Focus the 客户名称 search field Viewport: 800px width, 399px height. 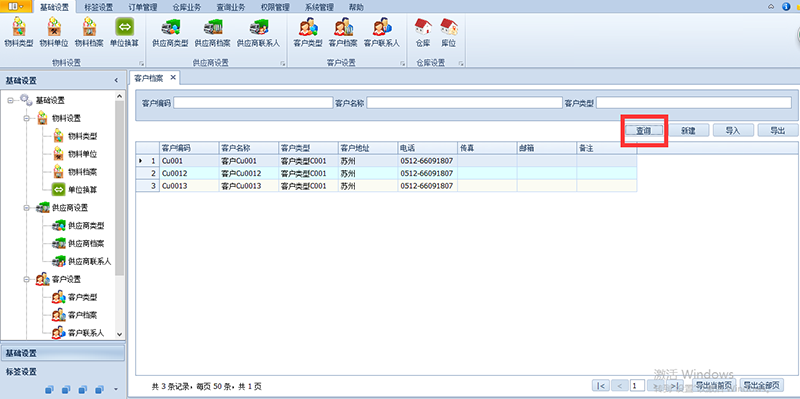(464, 103)
